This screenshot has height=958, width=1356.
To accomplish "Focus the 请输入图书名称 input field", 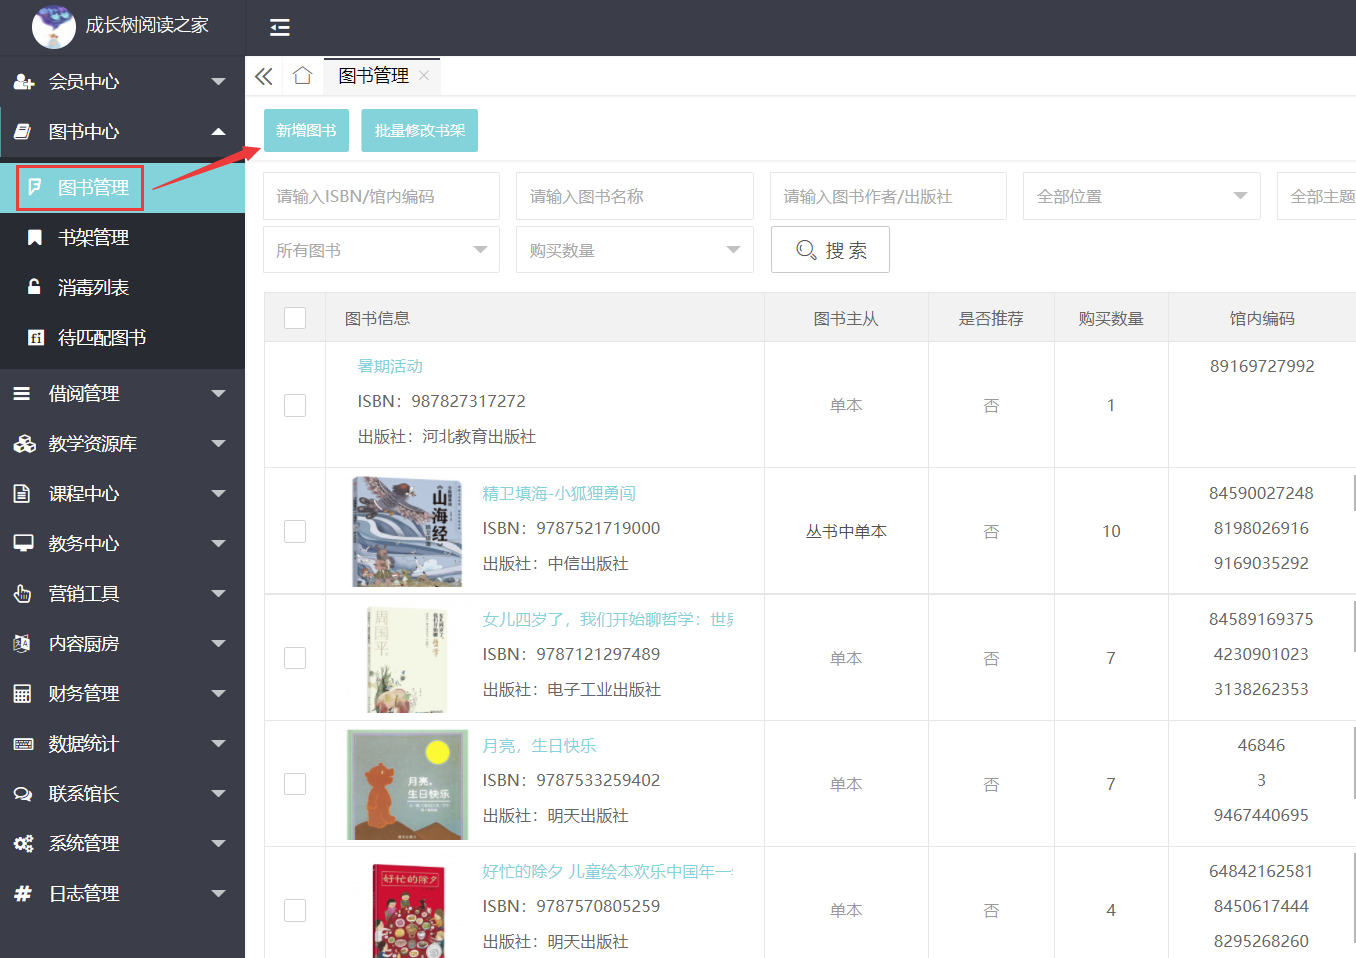I will tap(635, 196).
